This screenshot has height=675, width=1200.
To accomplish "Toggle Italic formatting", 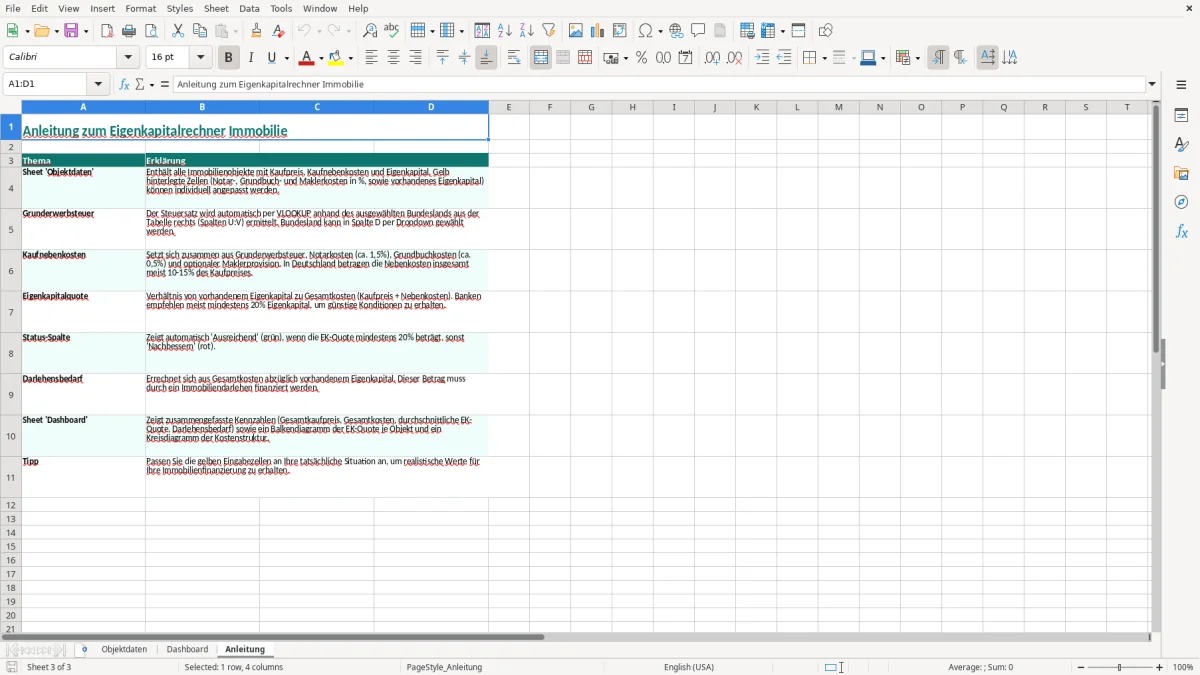I will click(x=250, y=58).
